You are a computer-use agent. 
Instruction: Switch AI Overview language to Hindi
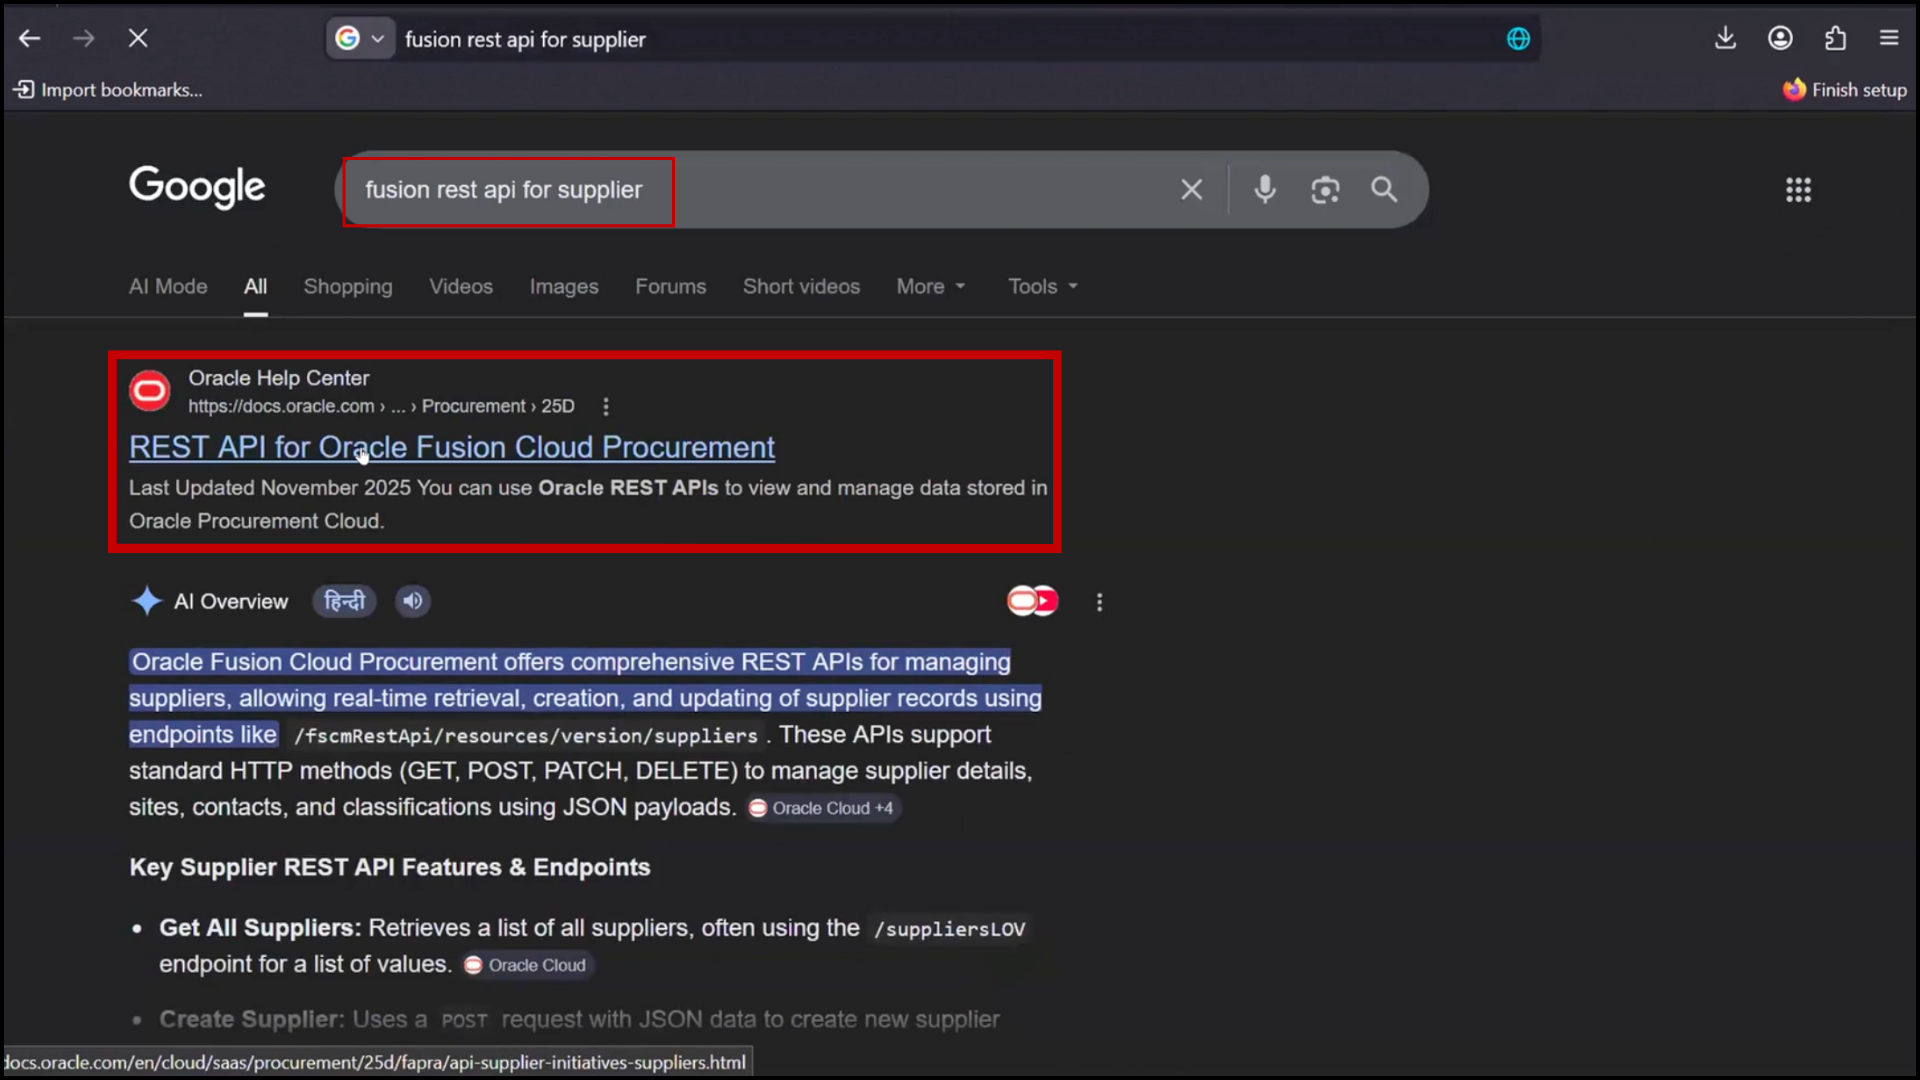coord(344,601)
